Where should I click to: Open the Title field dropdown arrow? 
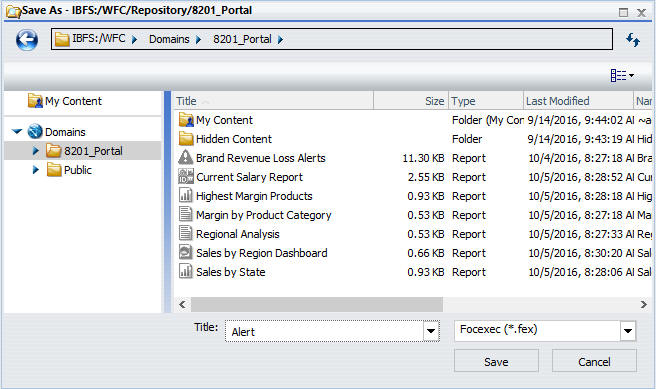[431, 332]
